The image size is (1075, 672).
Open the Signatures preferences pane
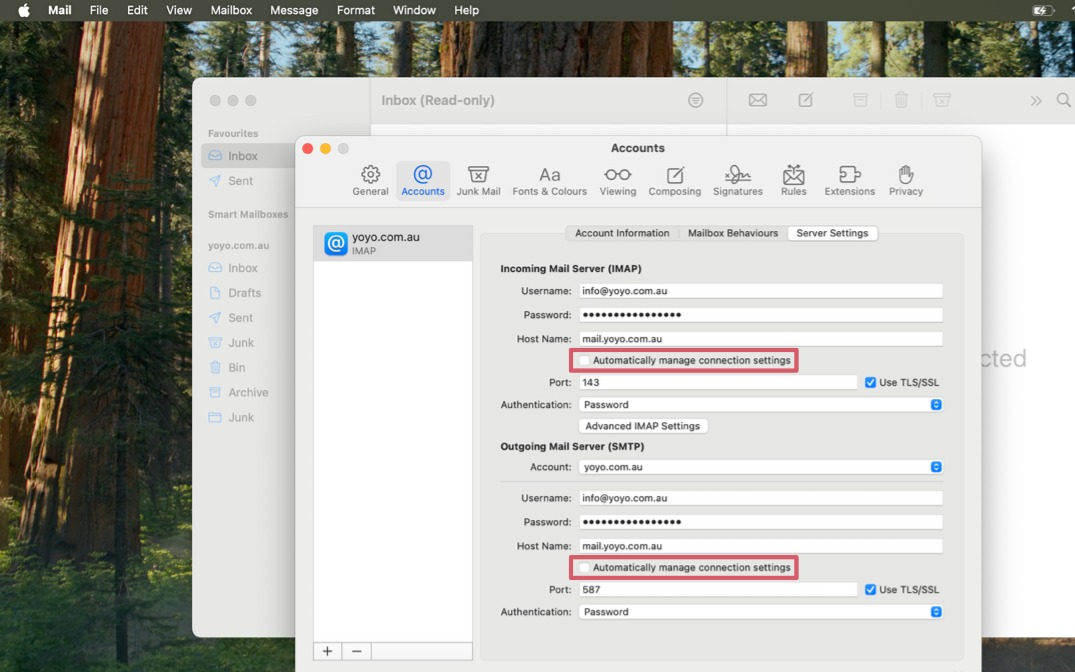pyautogui.click(x=738, y=181)
